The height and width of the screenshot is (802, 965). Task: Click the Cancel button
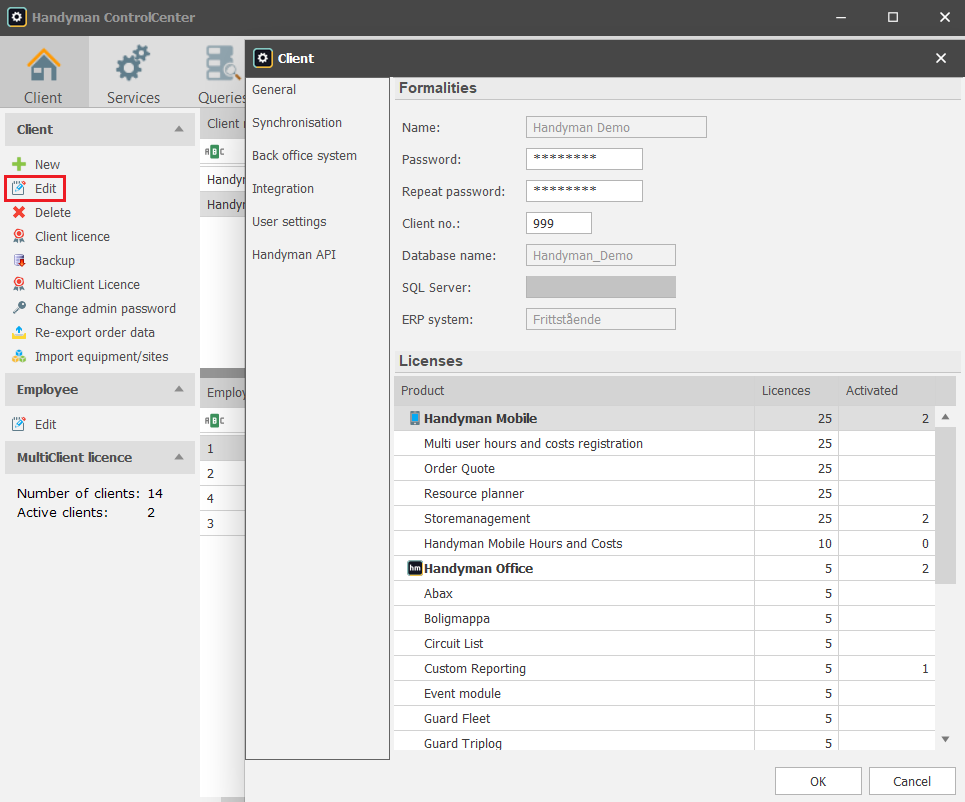pyautogui.click(x=911, y=781)
